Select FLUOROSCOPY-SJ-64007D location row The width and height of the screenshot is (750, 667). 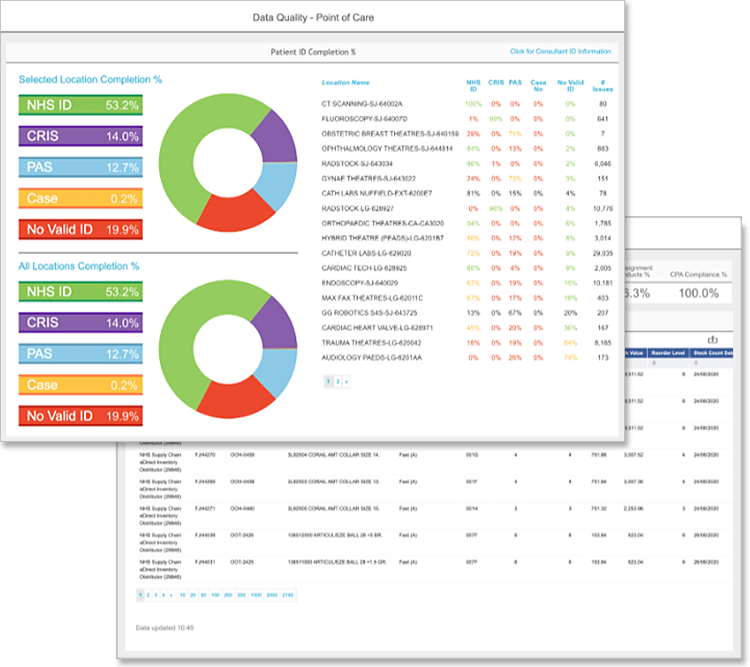click(467, 119)
